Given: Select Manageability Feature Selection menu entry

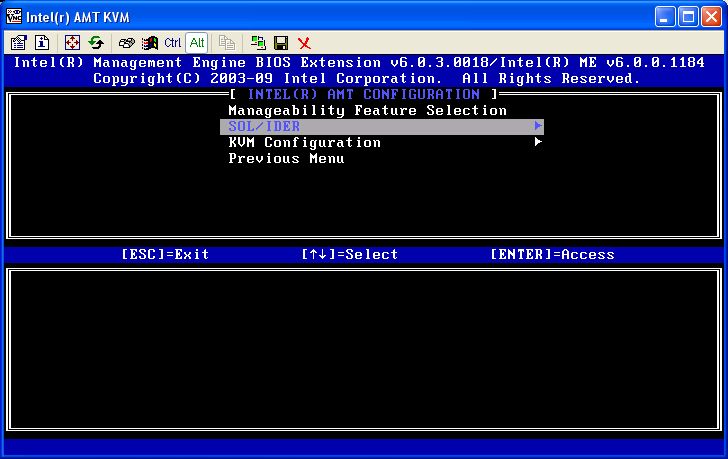Looking at the screenshot, I should pos(367,110).
